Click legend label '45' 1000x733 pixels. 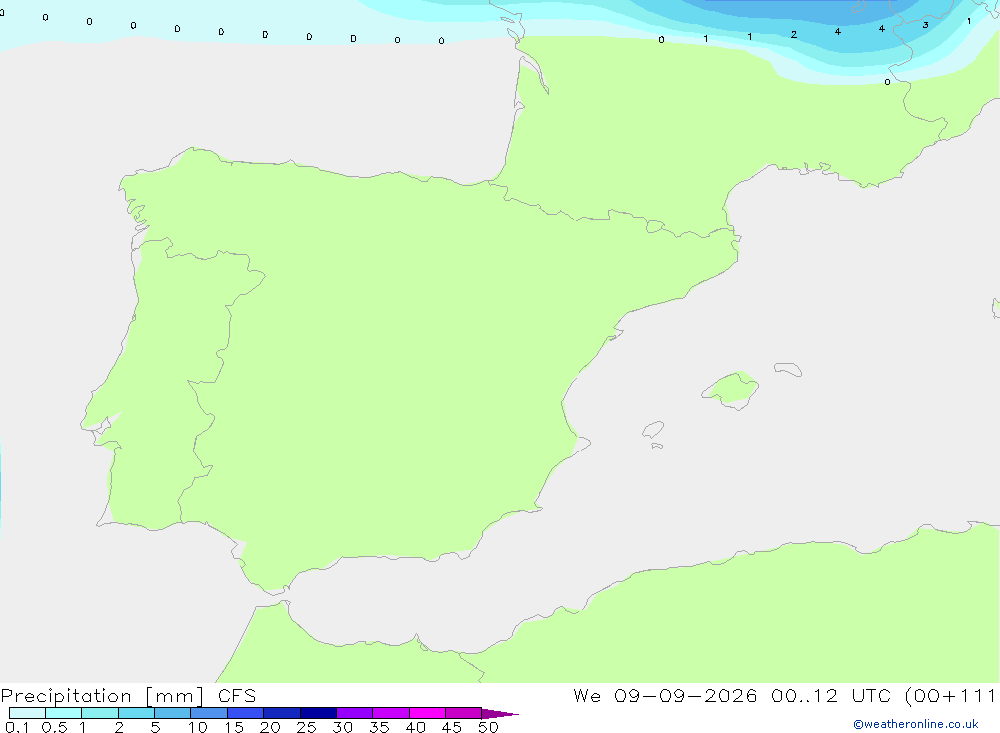click(x=452, y=727)
